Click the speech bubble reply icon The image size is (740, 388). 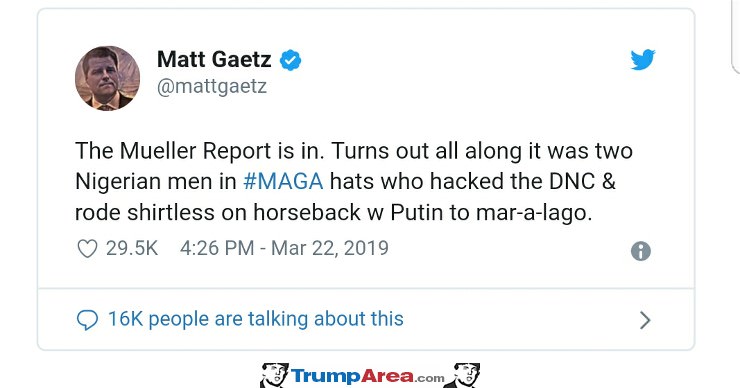87,320
